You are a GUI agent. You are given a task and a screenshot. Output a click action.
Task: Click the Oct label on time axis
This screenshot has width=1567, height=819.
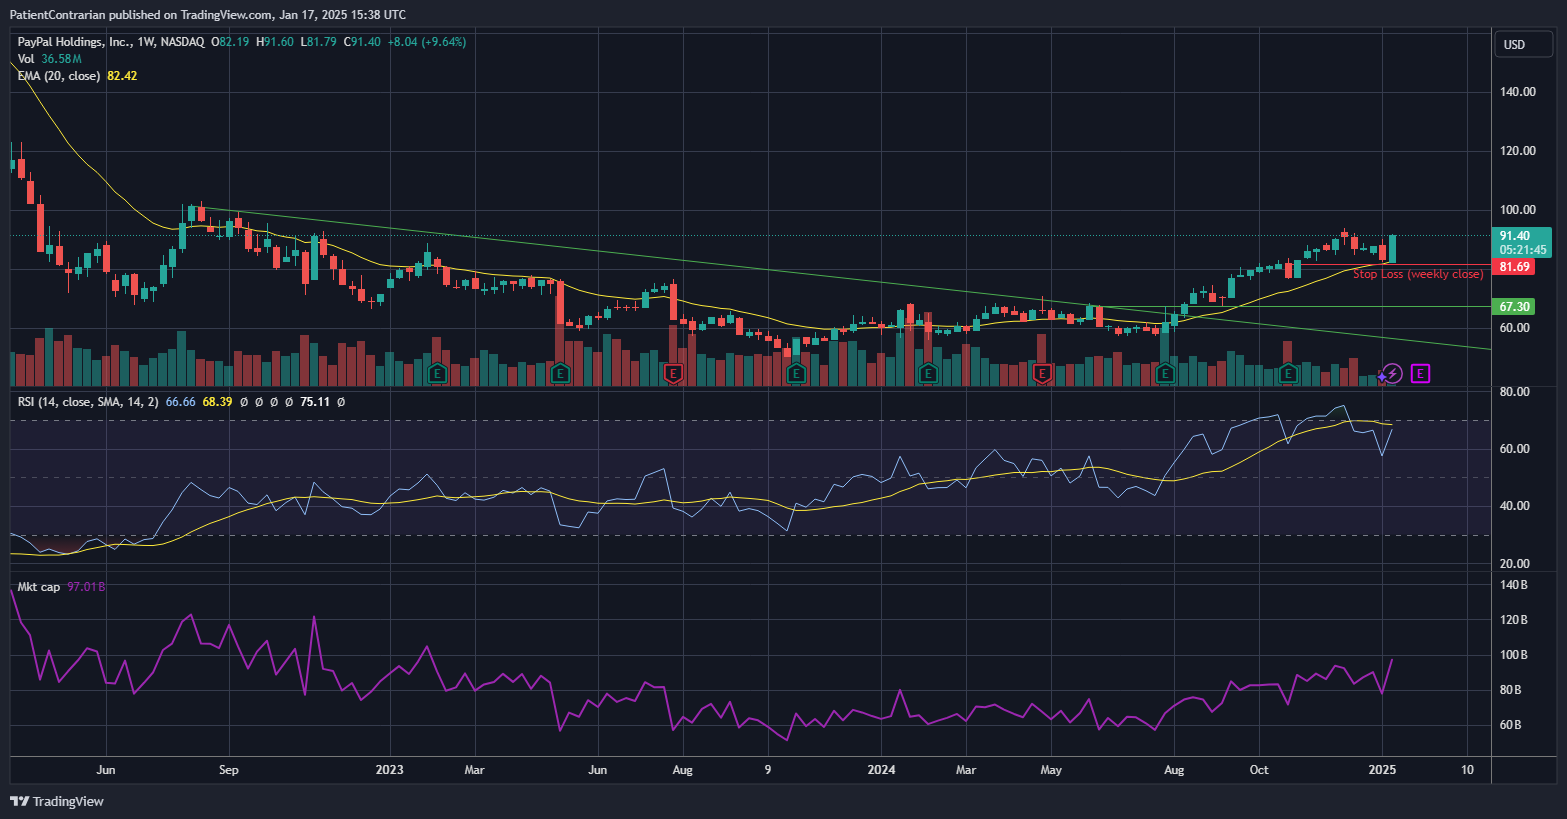(1259, 770)
